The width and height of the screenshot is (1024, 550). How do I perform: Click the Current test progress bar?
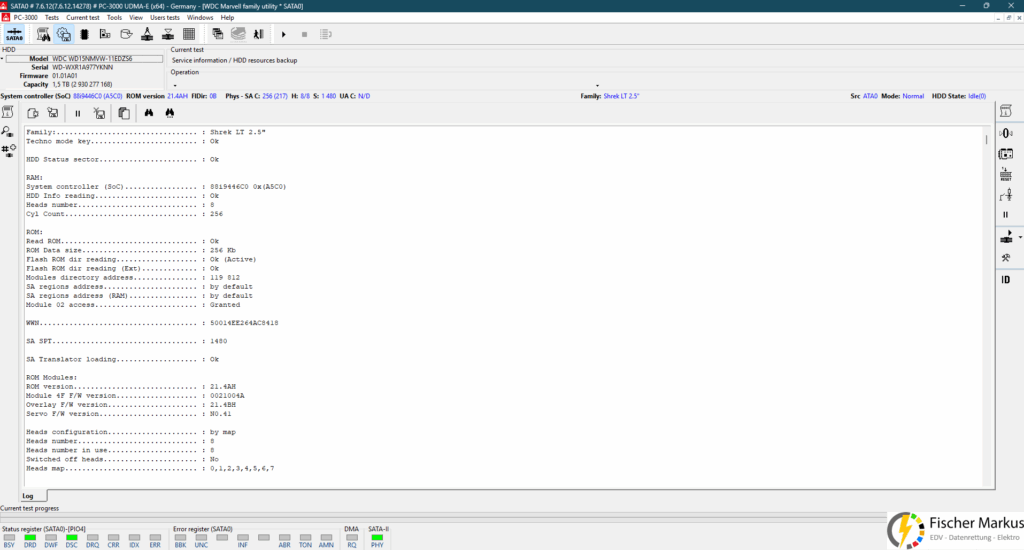pyautogui.click(x=444, y=516)
